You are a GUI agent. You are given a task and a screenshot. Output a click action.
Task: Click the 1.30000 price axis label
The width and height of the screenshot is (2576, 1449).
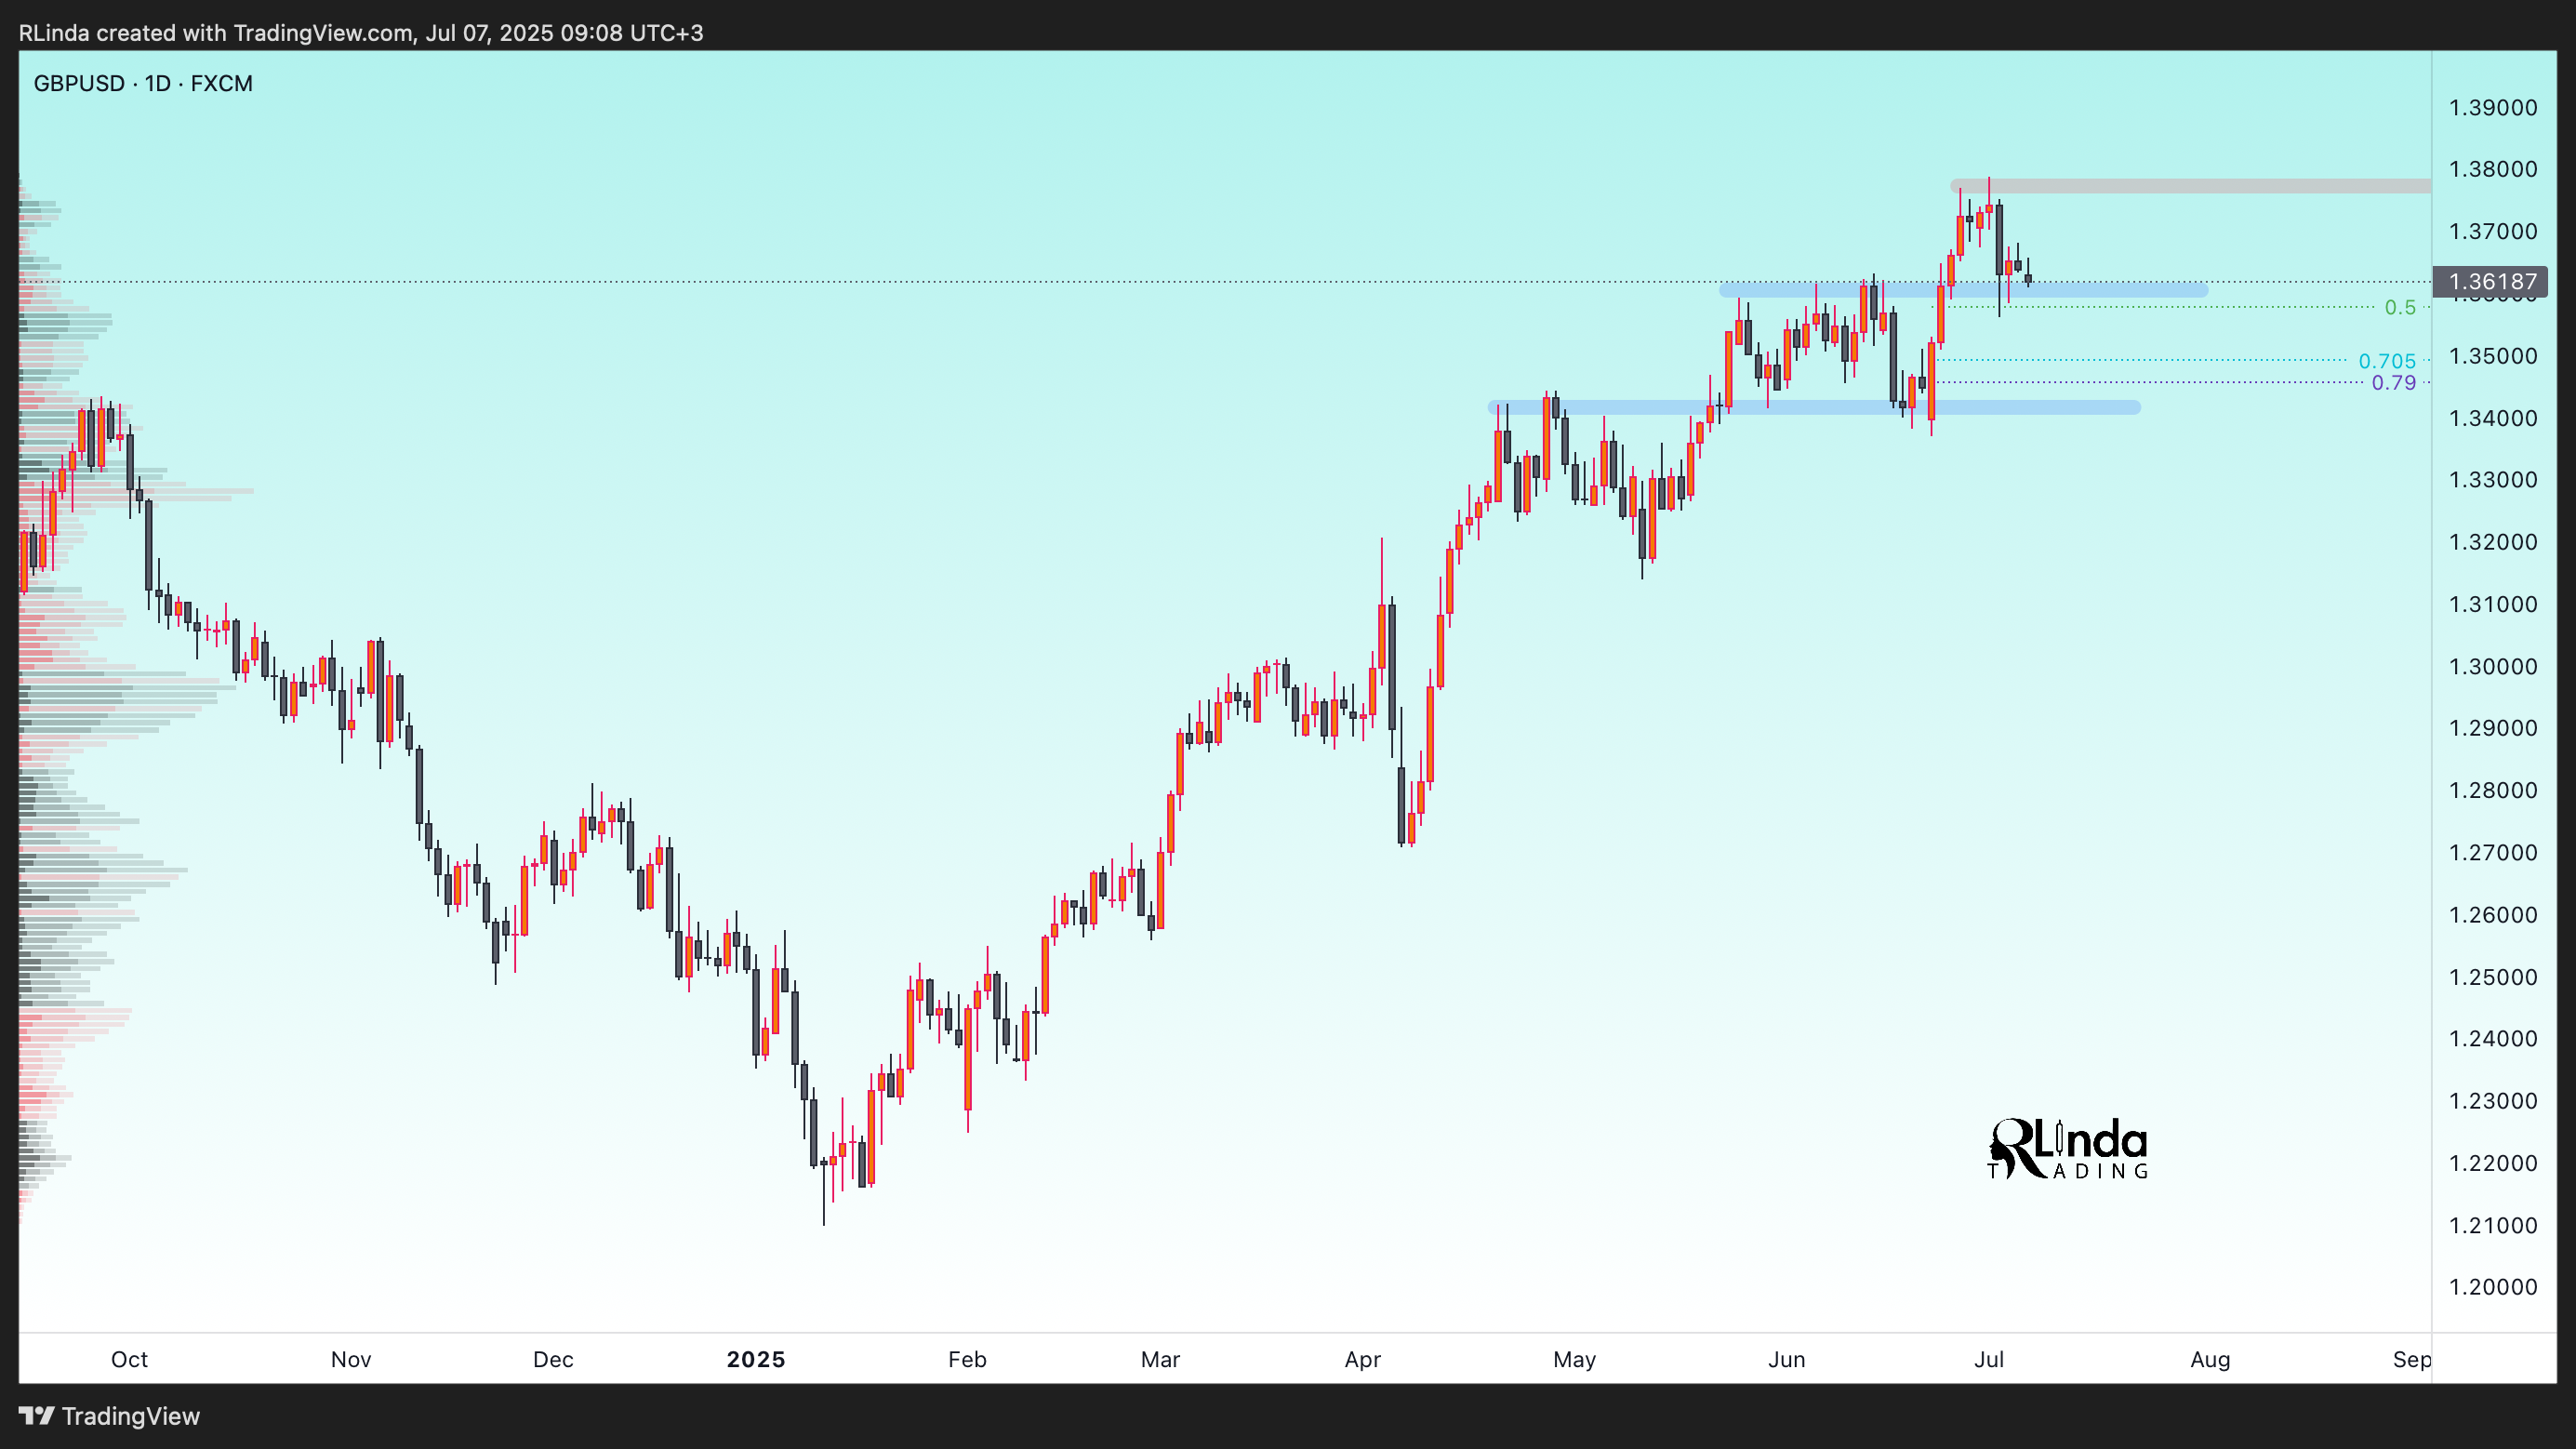tap(2492, 666)
